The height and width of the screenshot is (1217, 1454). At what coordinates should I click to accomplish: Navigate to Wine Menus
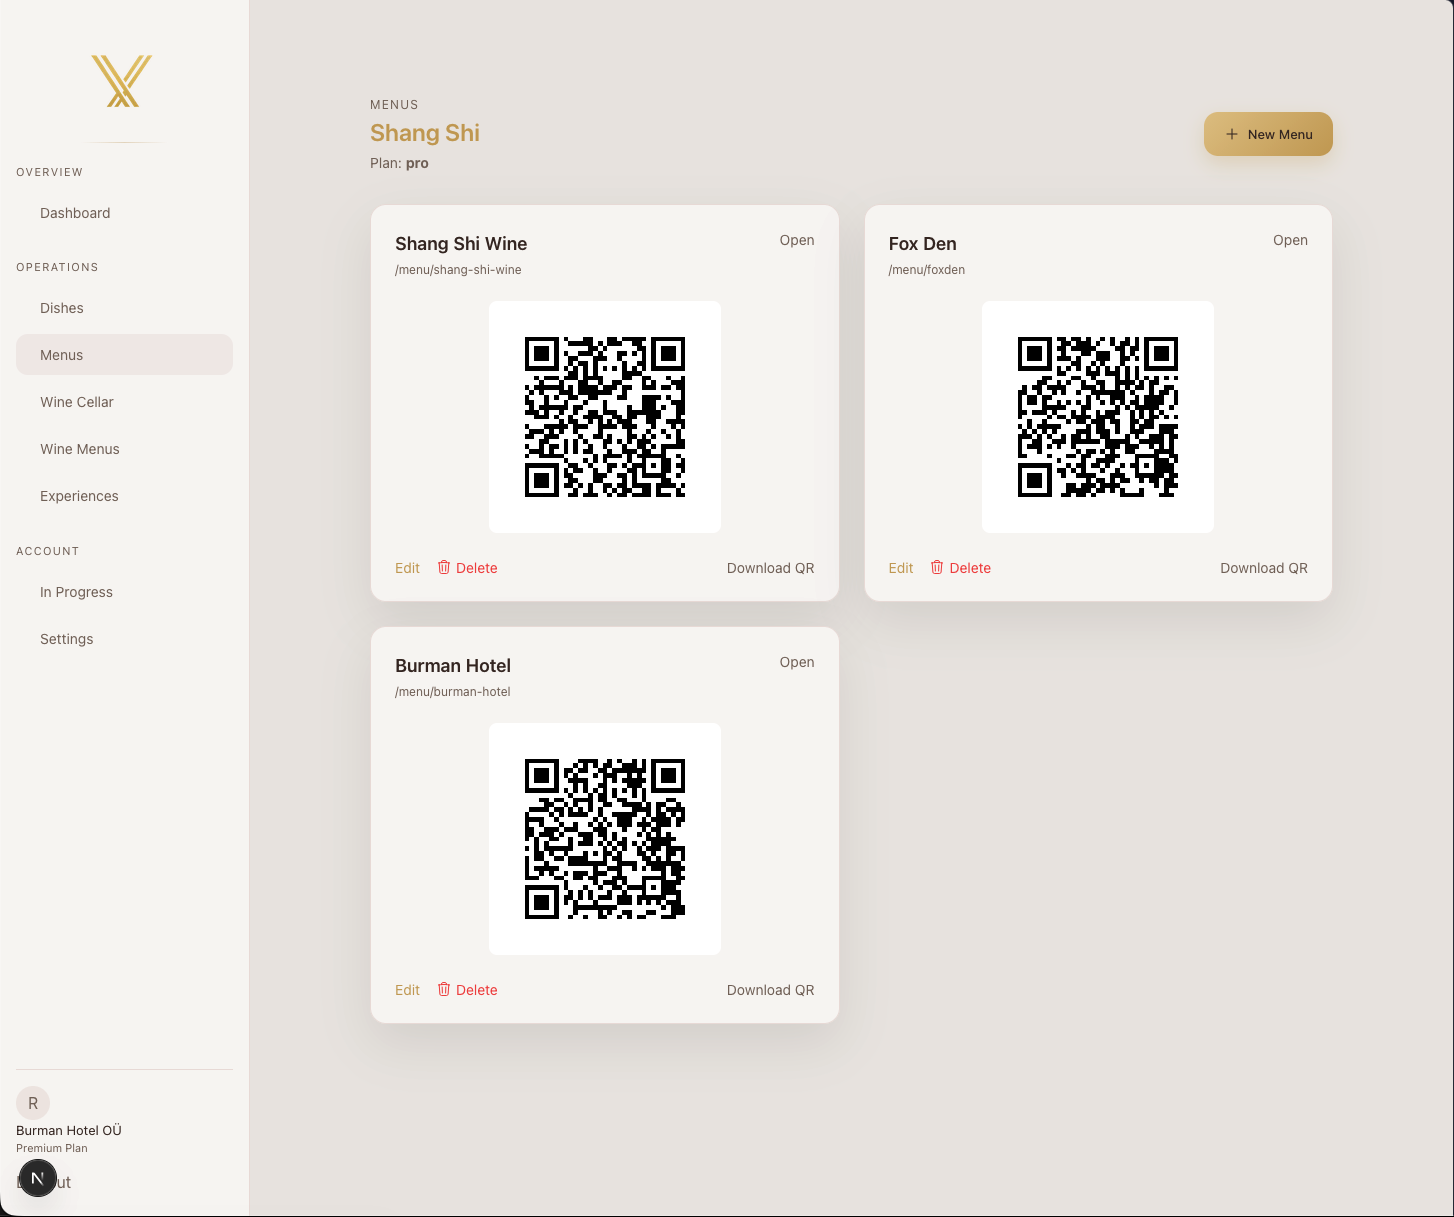coord(124,449)
